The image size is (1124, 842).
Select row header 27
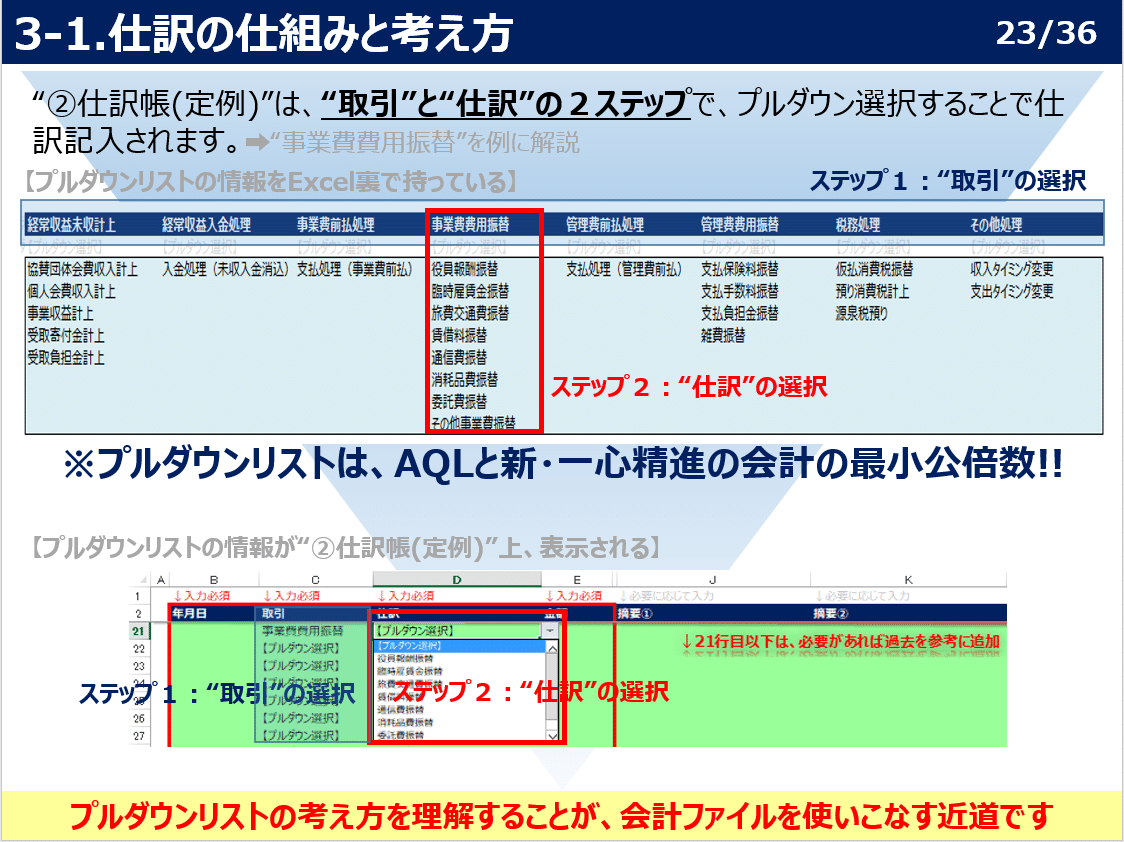click(139, 735)
